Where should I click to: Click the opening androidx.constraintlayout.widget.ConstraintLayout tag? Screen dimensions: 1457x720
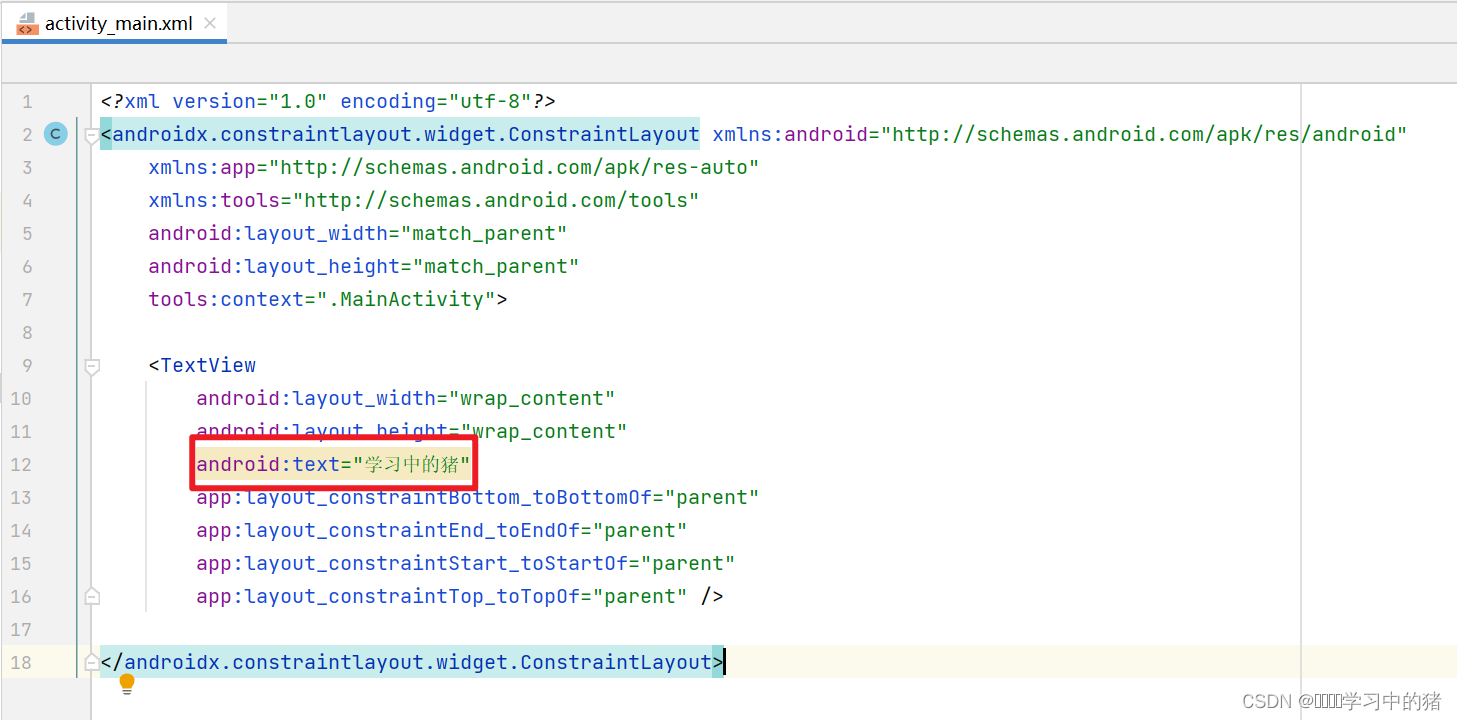[400, 134]
